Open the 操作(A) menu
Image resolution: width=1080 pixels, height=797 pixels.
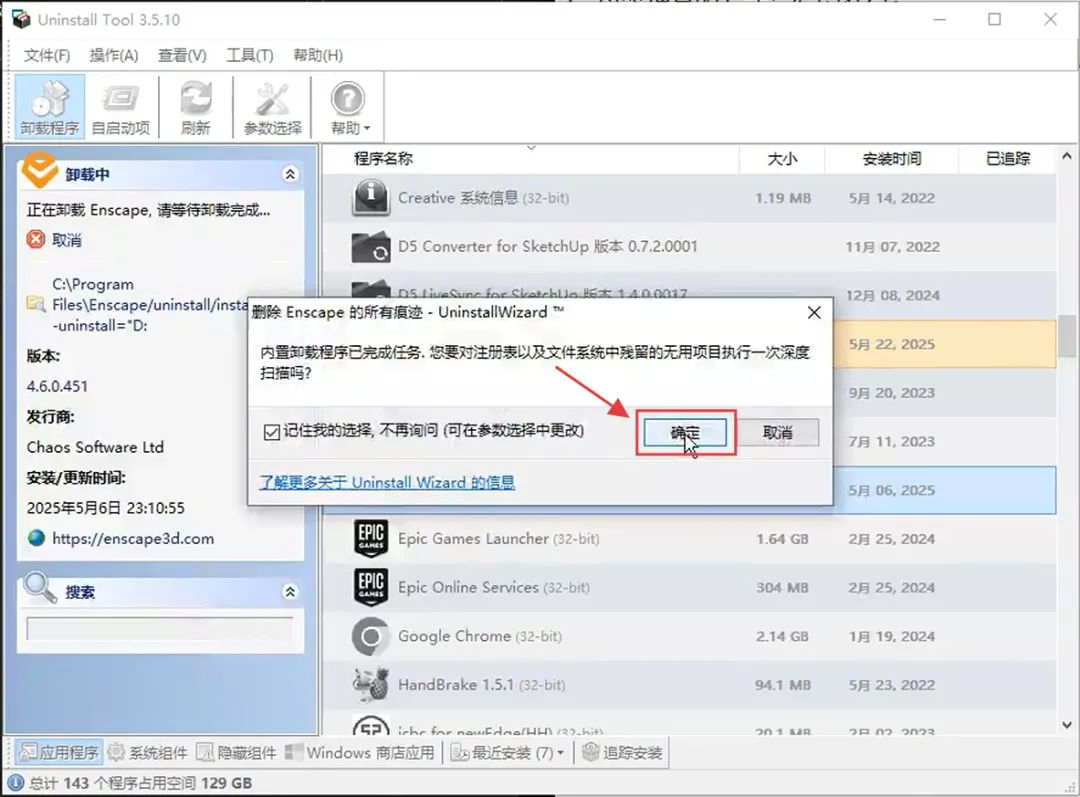pyautogui.click(x=114, y=55)
